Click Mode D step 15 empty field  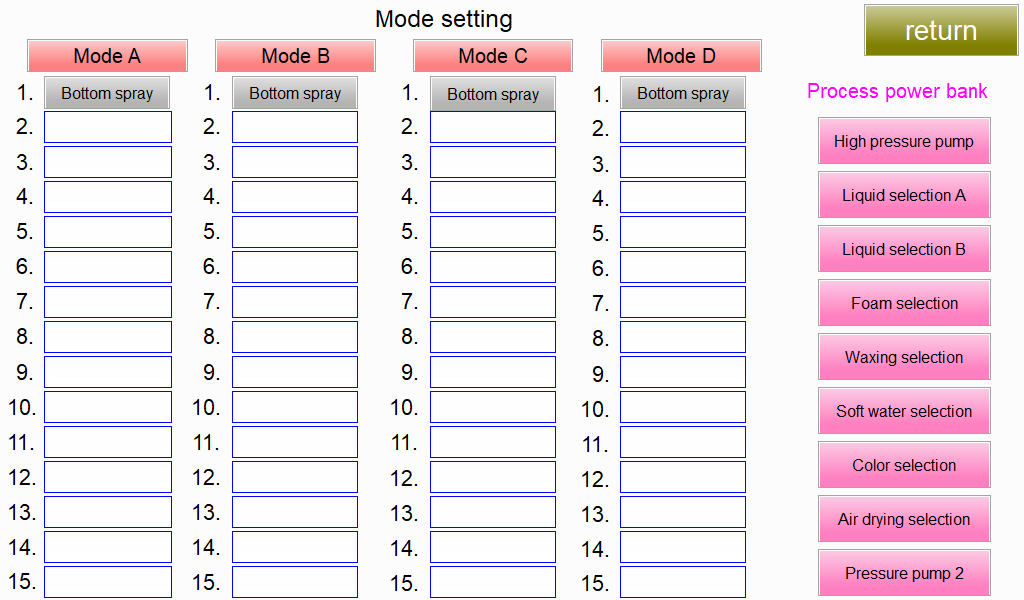click(683, 583)
